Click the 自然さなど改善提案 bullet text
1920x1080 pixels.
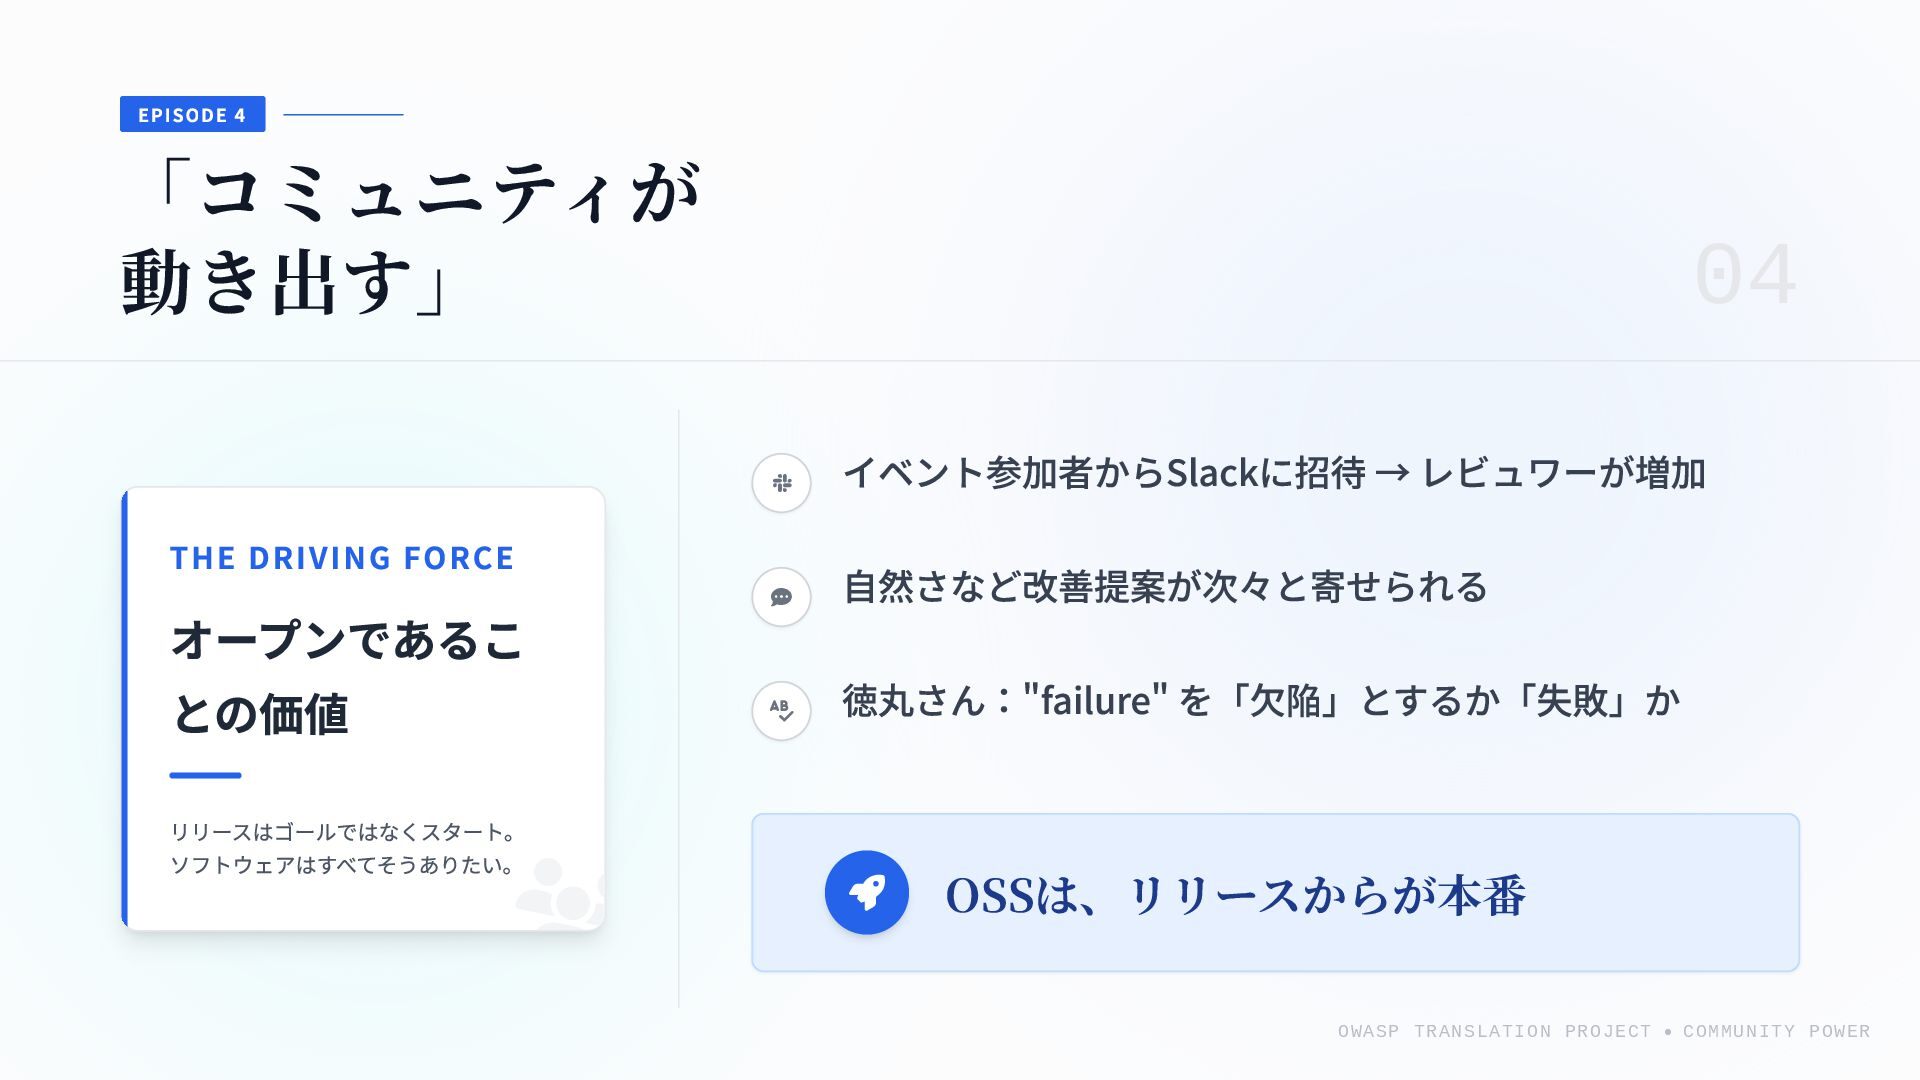[x=1165, y=587]
